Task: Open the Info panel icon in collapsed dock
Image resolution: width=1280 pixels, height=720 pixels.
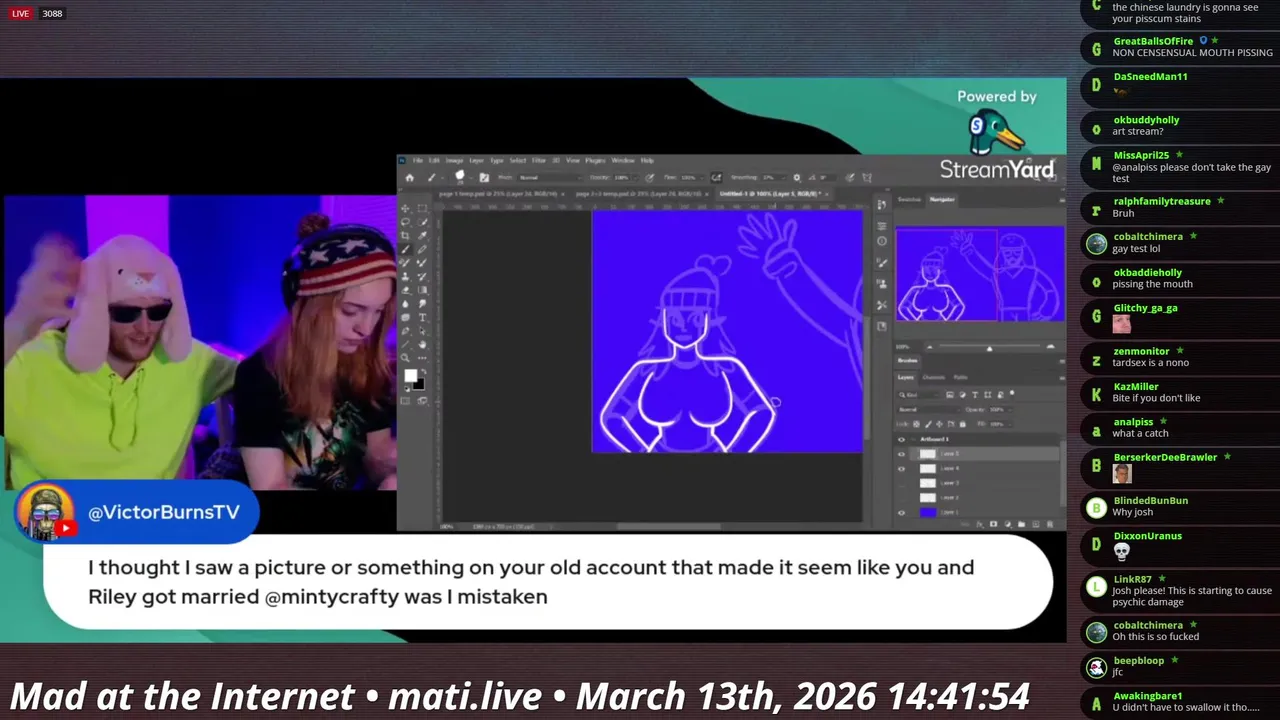Action: pos(882,241)
